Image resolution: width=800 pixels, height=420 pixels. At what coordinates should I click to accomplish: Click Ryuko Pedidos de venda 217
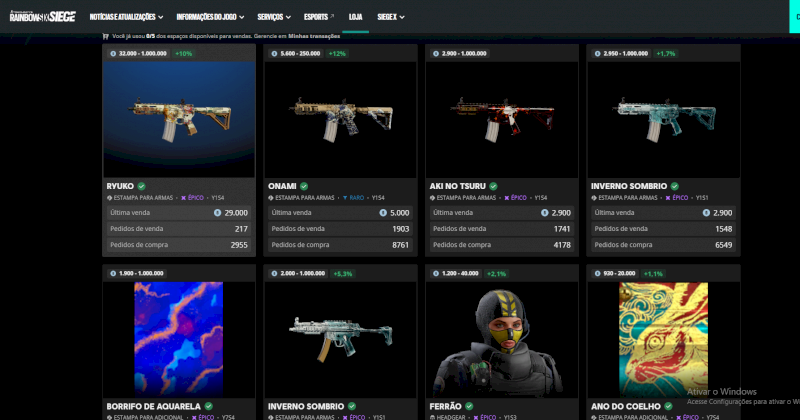(x=179, y=229)
